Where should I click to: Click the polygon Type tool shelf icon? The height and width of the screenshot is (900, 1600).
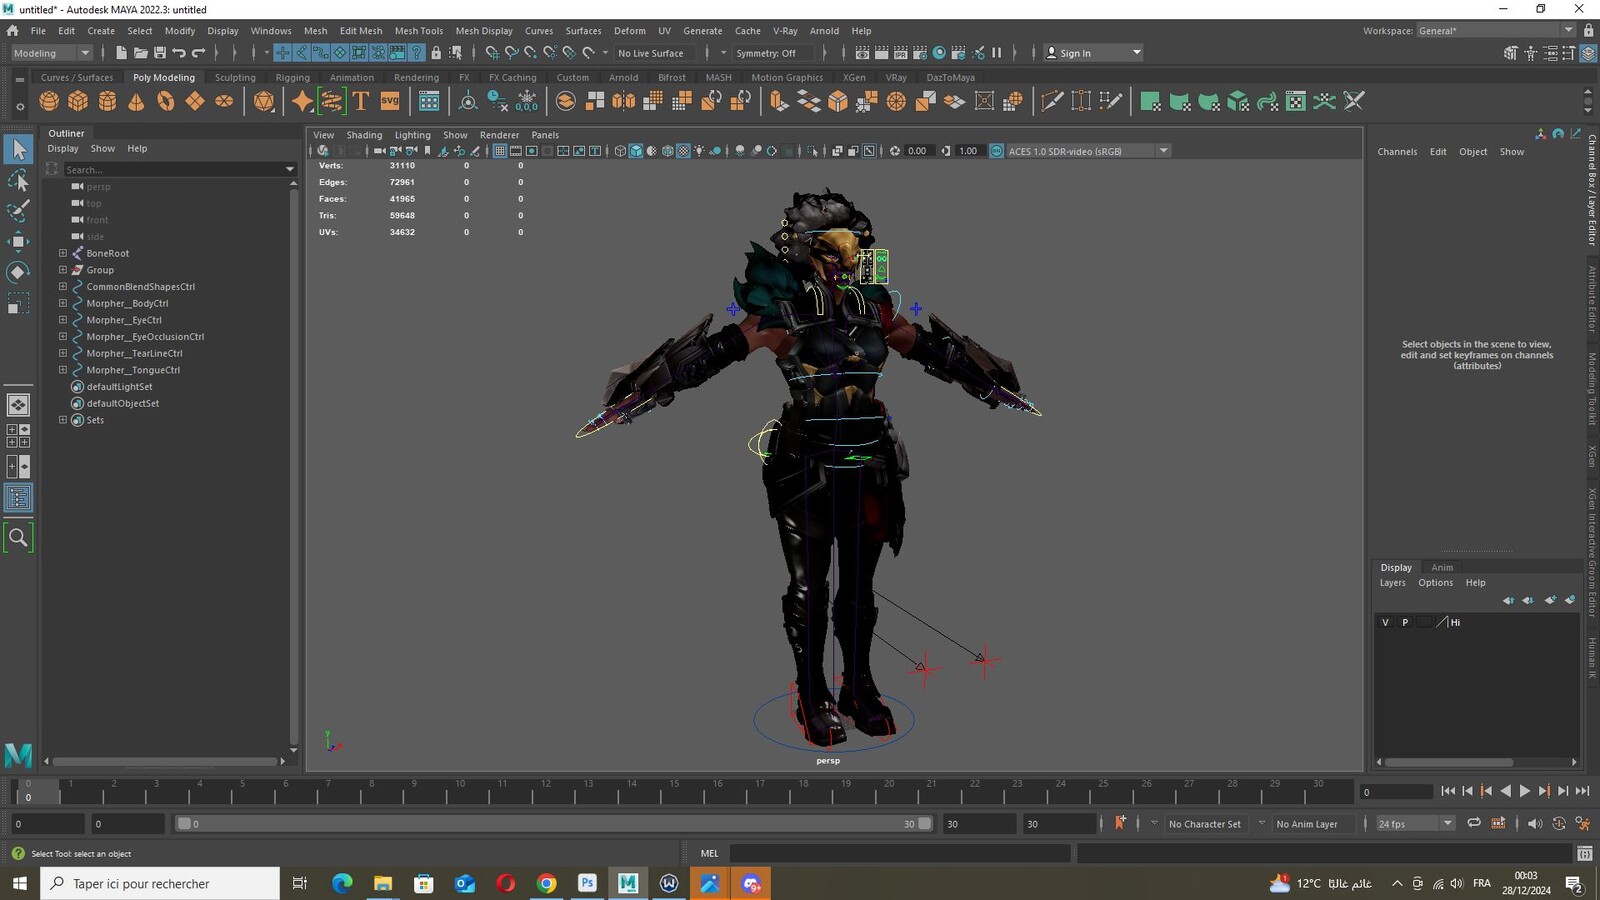click(x=361, y=101)
